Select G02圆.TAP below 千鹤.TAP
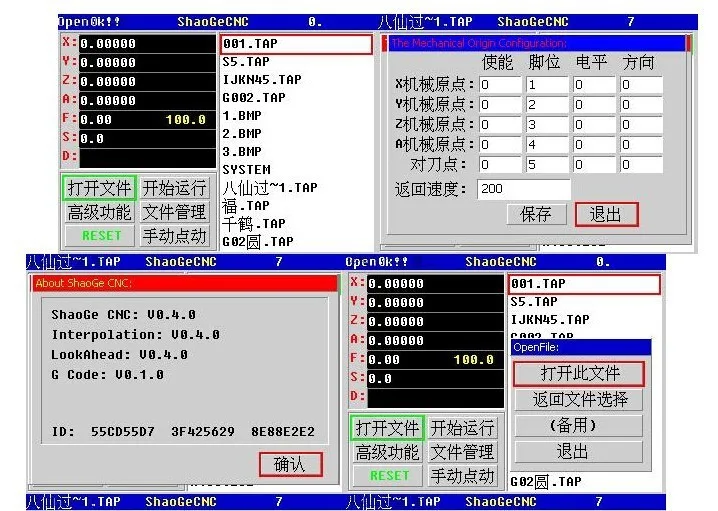The width and height of the screenshot is (718, 511). (x=258, y=242)
